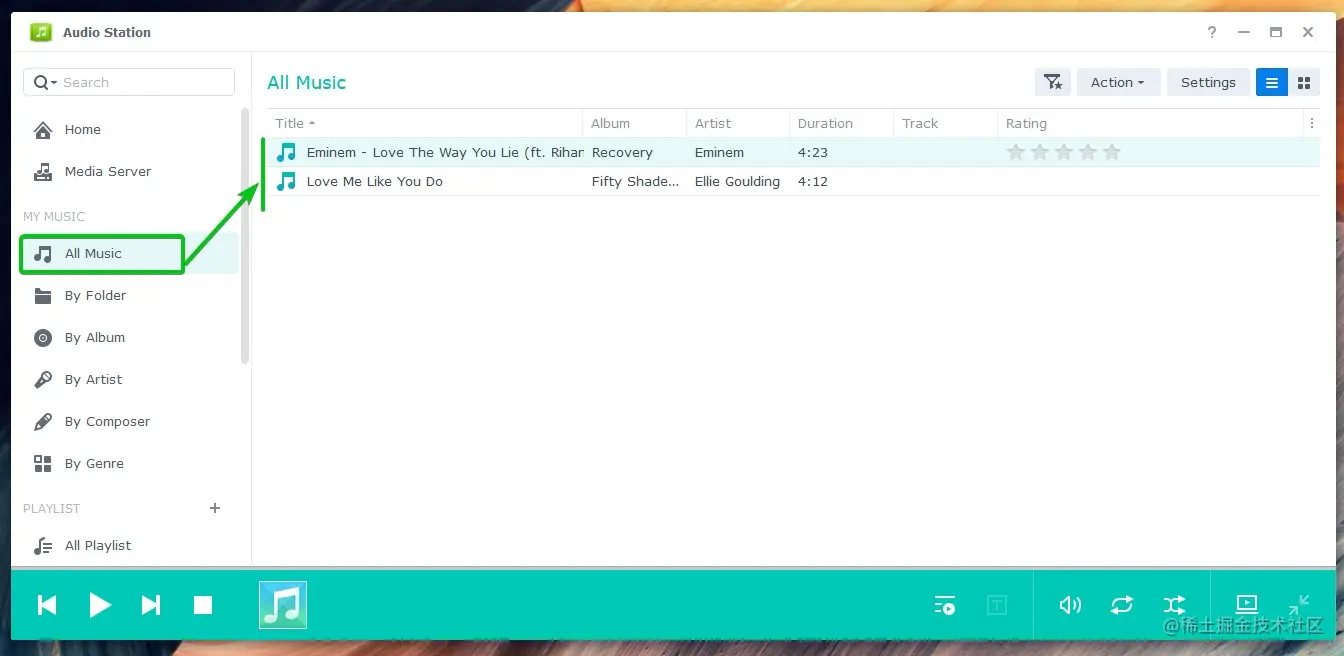The height and width of the screenshot is (656, 1344).
Task: Show lyrics with the T icon
Action: [996, 605]
